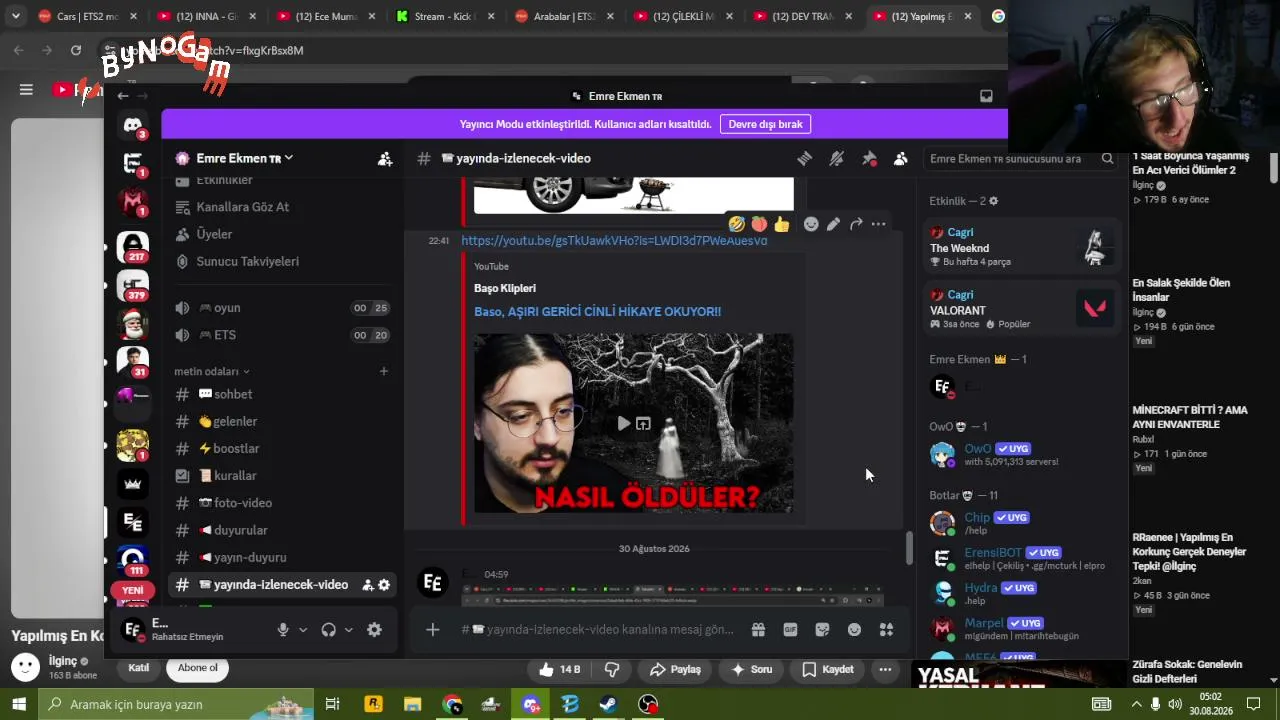Image resolution: width=1280 pixels, height=720 pixels.
Task: Switch to INNA browser tab
Action: [x=206, y=16]
